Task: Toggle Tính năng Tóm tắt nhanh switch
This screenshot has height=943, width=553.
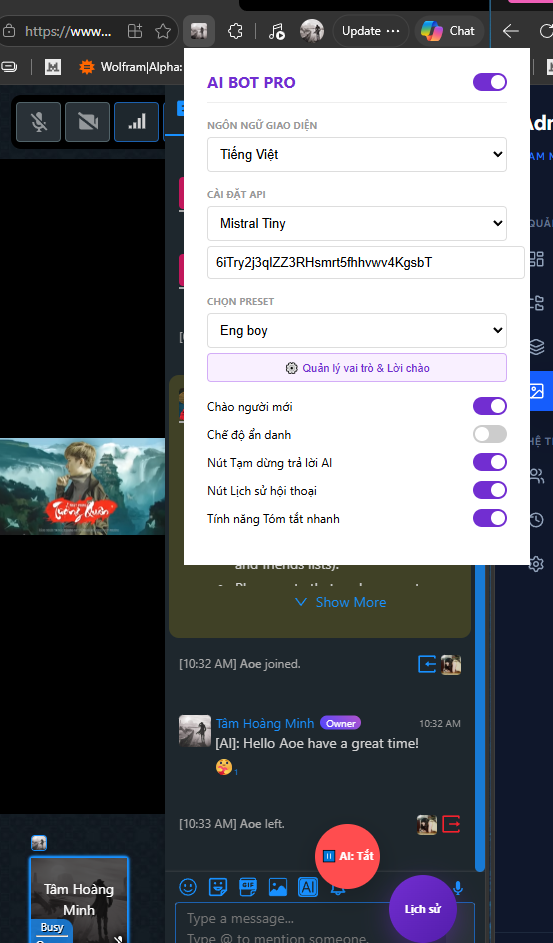Action: coord(490,518)
